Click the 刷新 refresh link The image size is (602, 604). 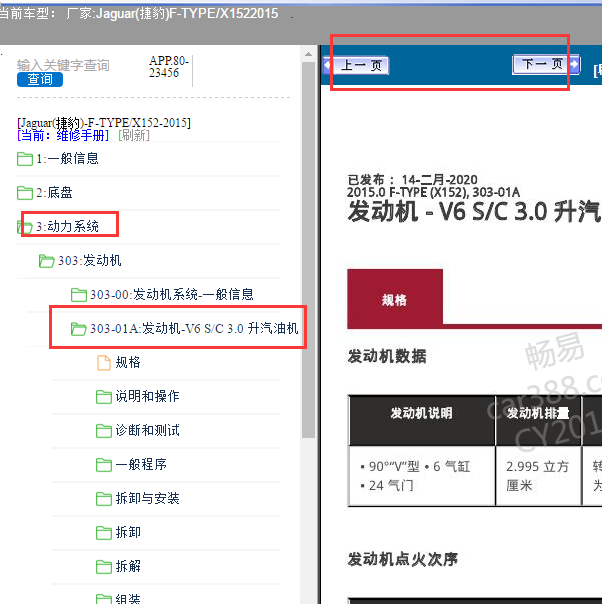134,135
